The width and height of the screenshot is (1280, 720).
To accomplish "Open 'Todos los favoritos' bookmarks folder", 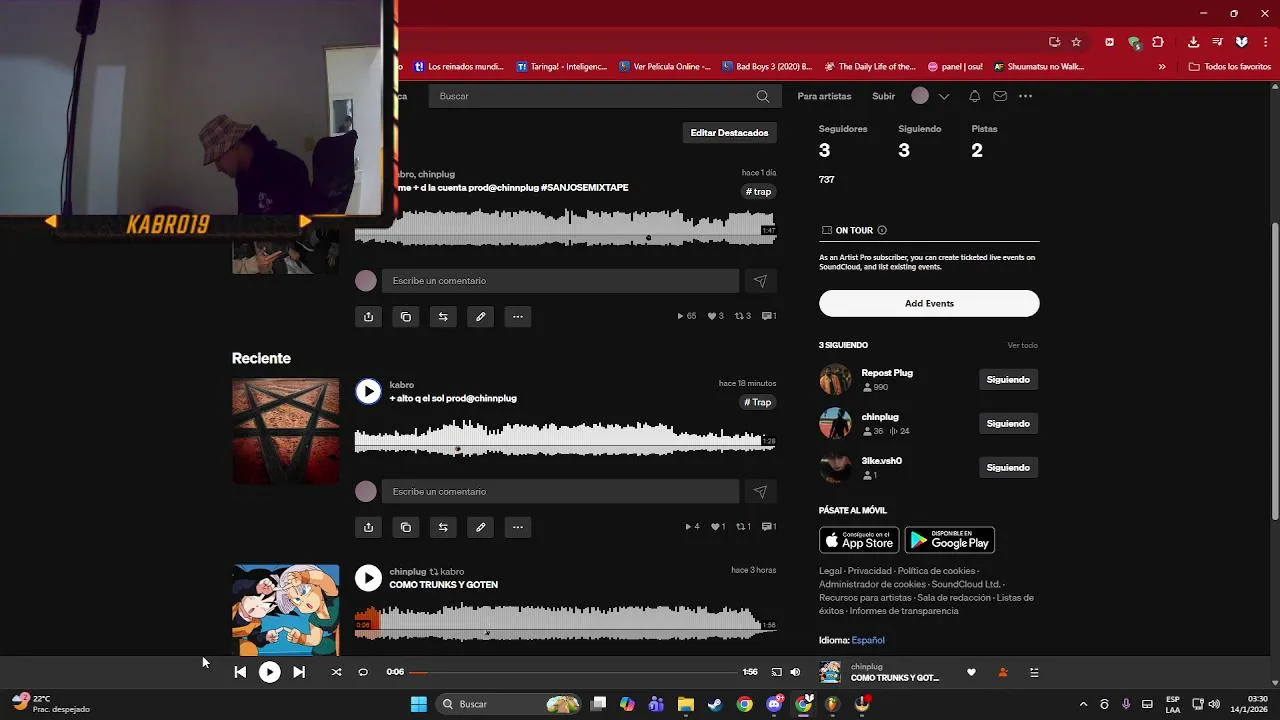I will coord(1230,67).
